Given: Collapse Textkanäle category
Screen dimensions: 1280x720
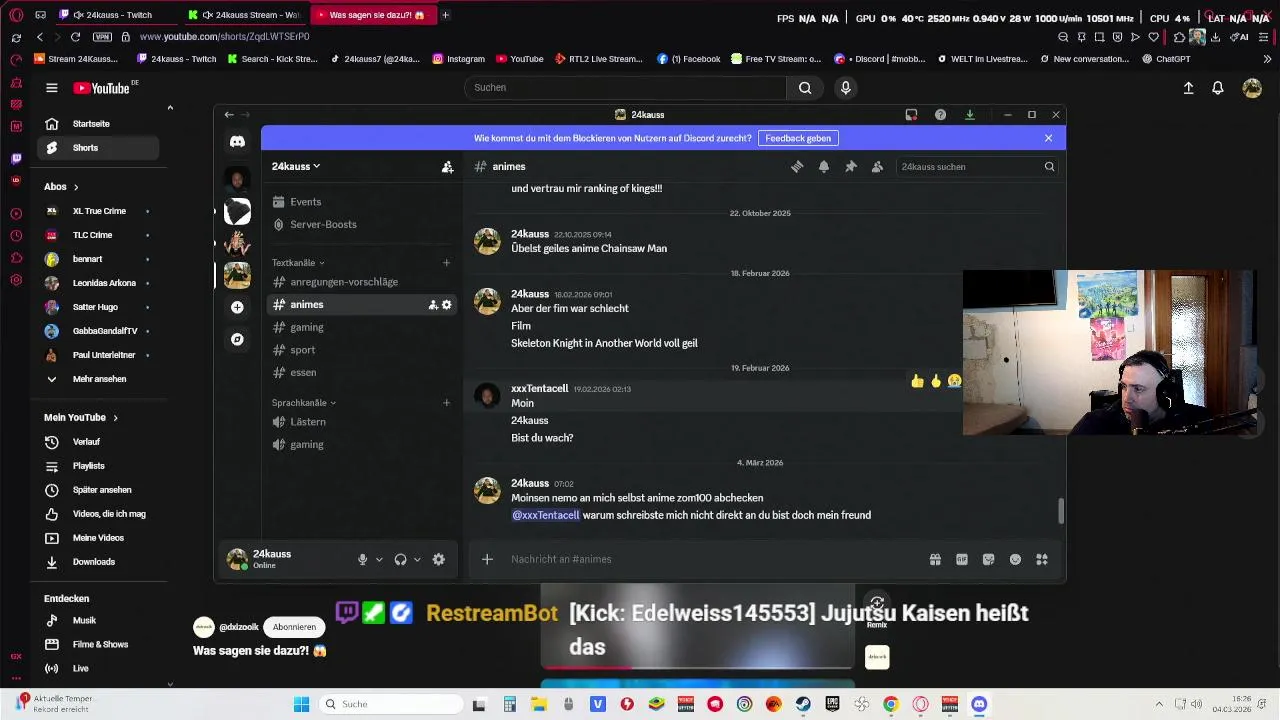Looking at the screenshot, I should (298, 263).
